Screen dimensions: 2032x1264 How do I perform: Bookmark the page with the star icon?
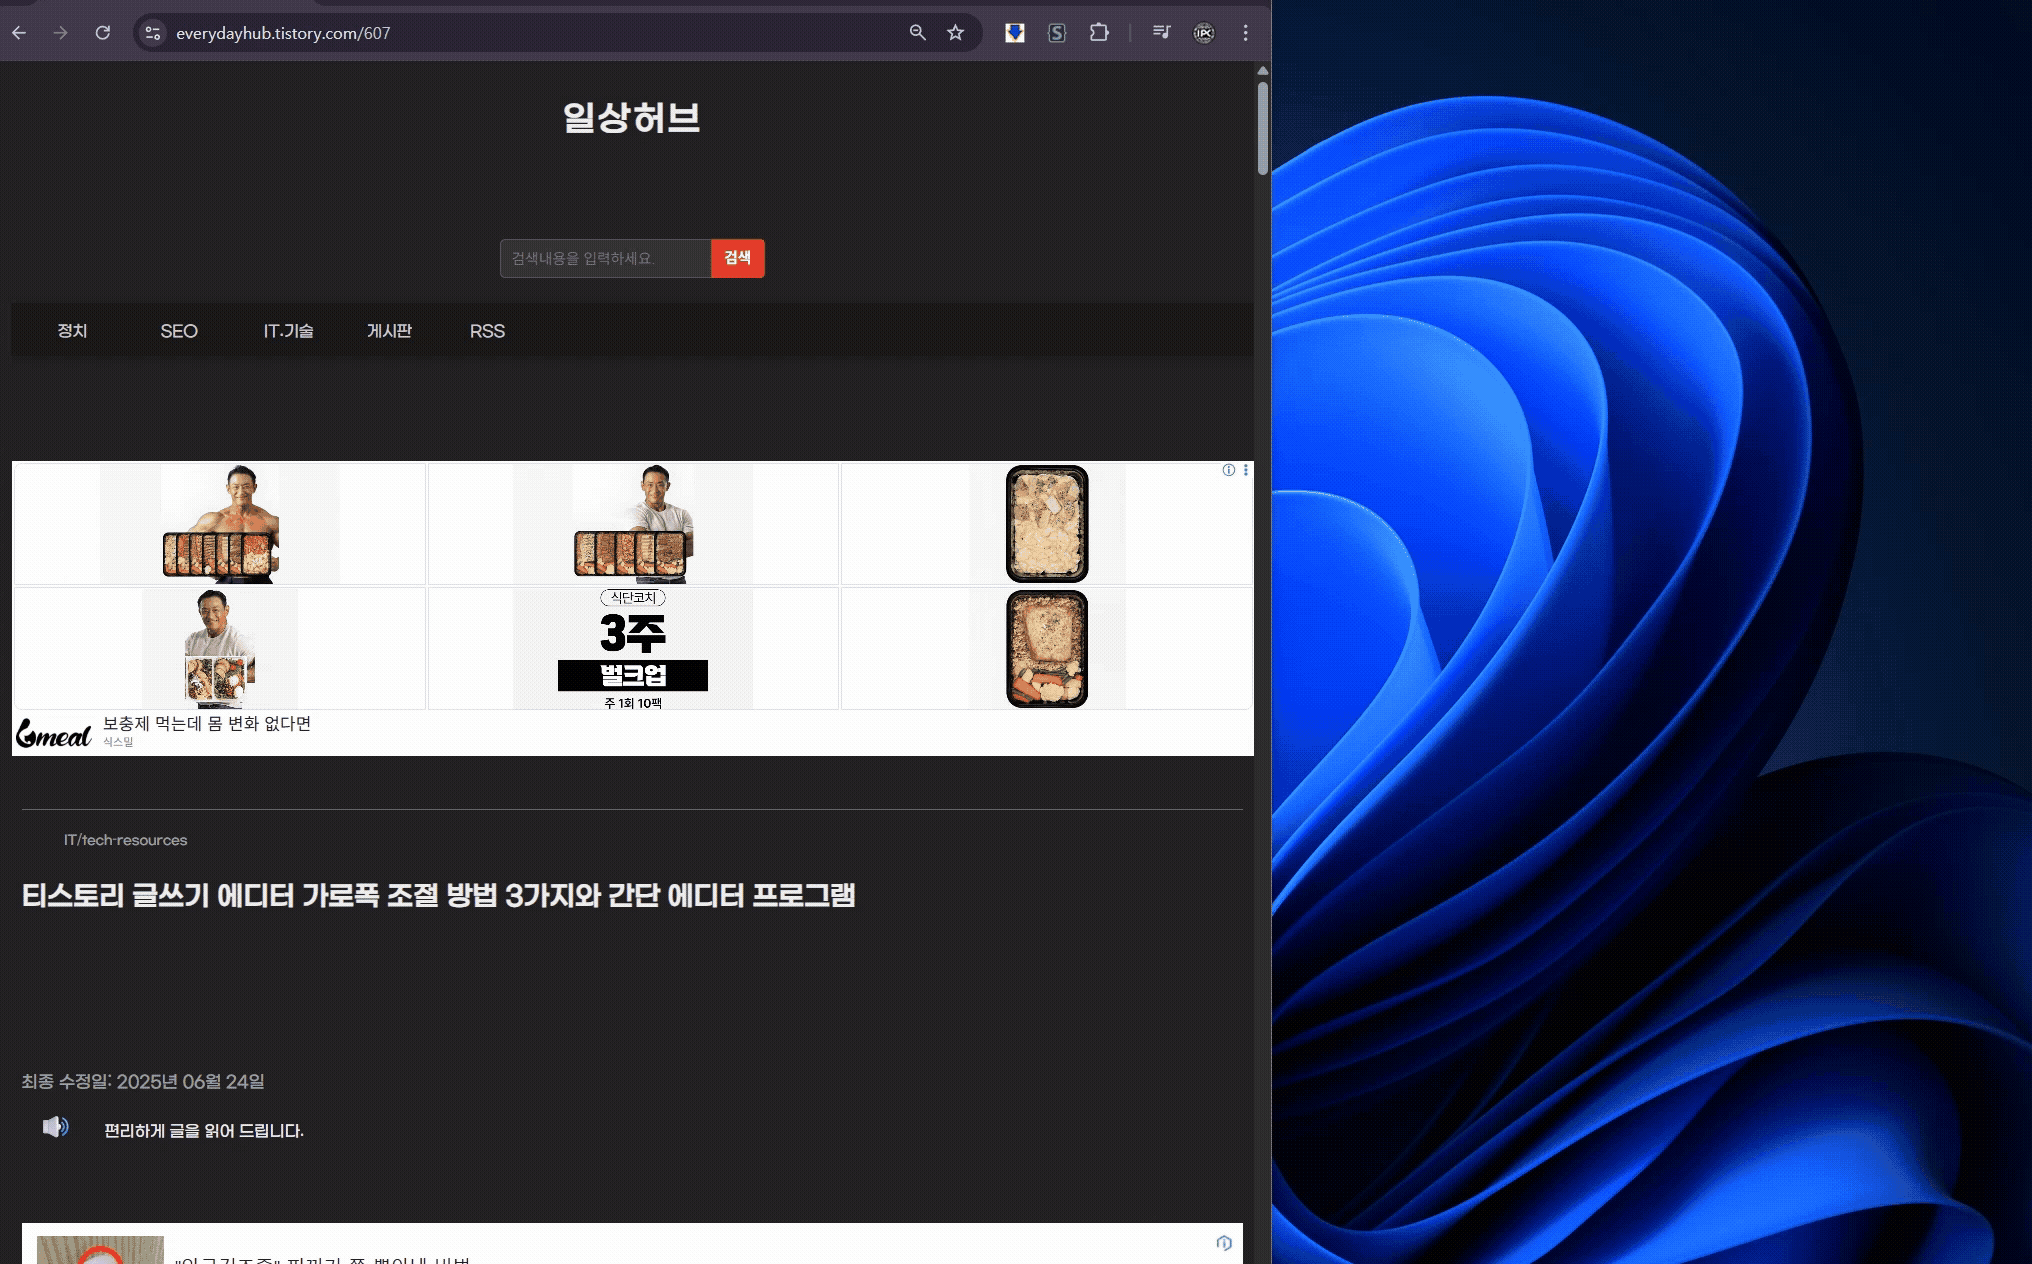[955, 32]
